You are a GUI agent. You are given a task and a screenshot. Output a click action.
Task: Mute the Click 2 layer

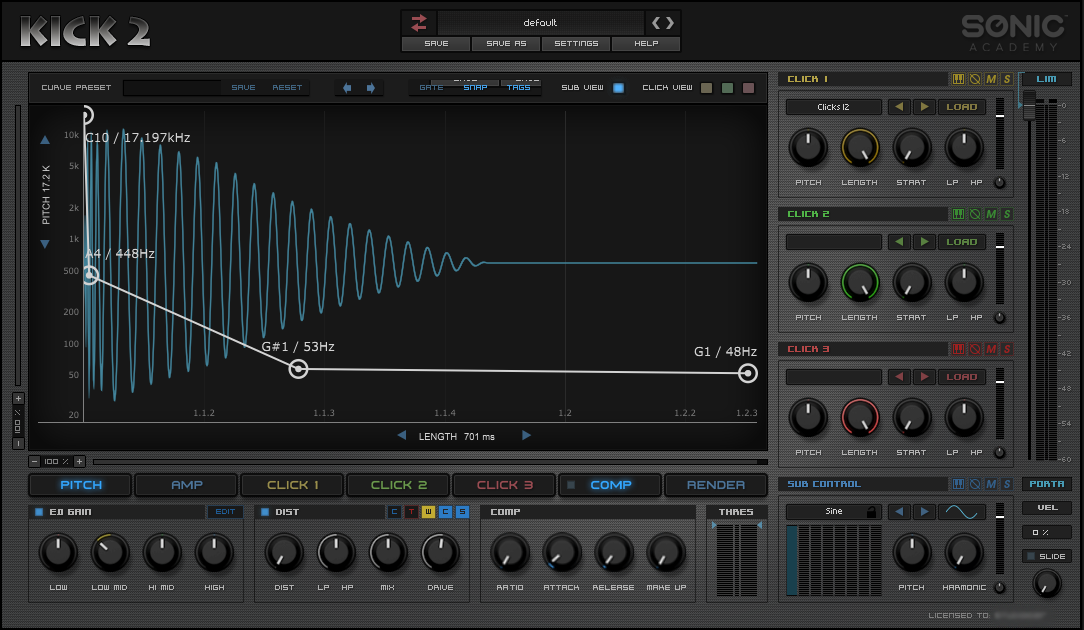pyautogui.click(x=991, y=214)
